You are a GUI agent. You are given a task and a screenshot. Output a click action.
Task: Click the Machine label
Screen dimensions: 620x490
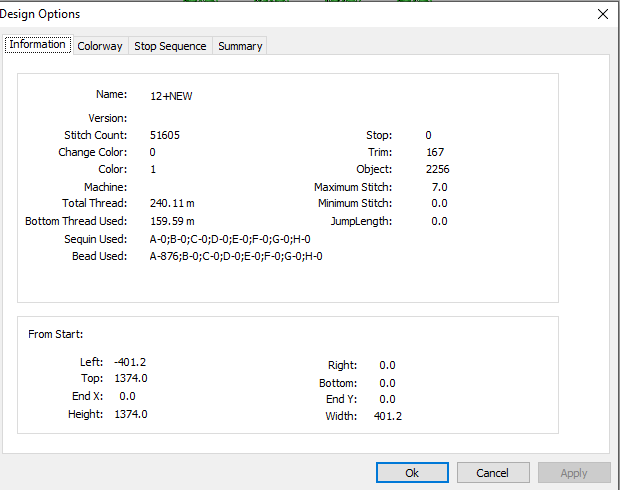(x=106, y=187)
